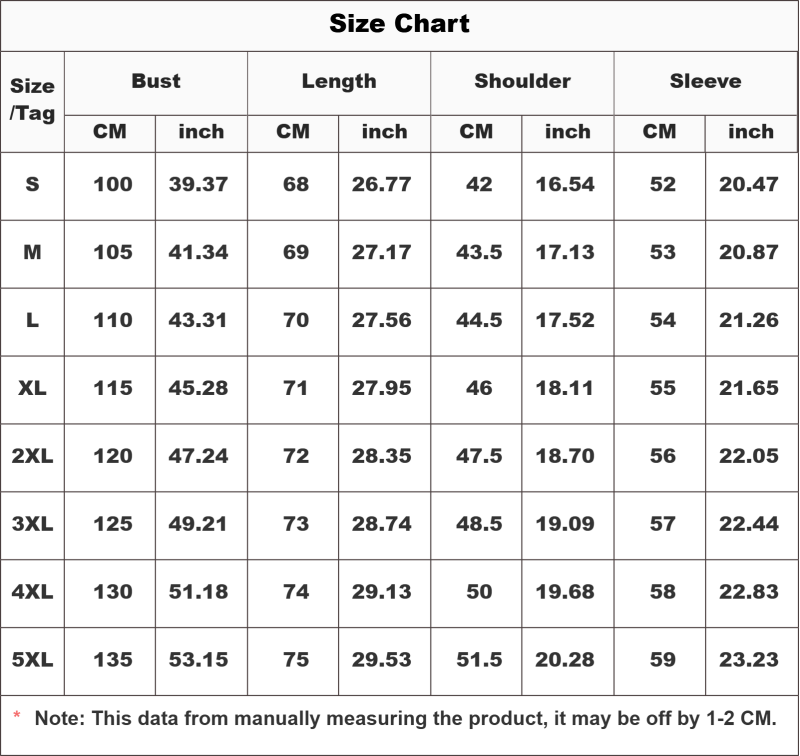Select the XL size row label
Image resolution: width=800 pixels, height=756 pixels.
[32, 388]
